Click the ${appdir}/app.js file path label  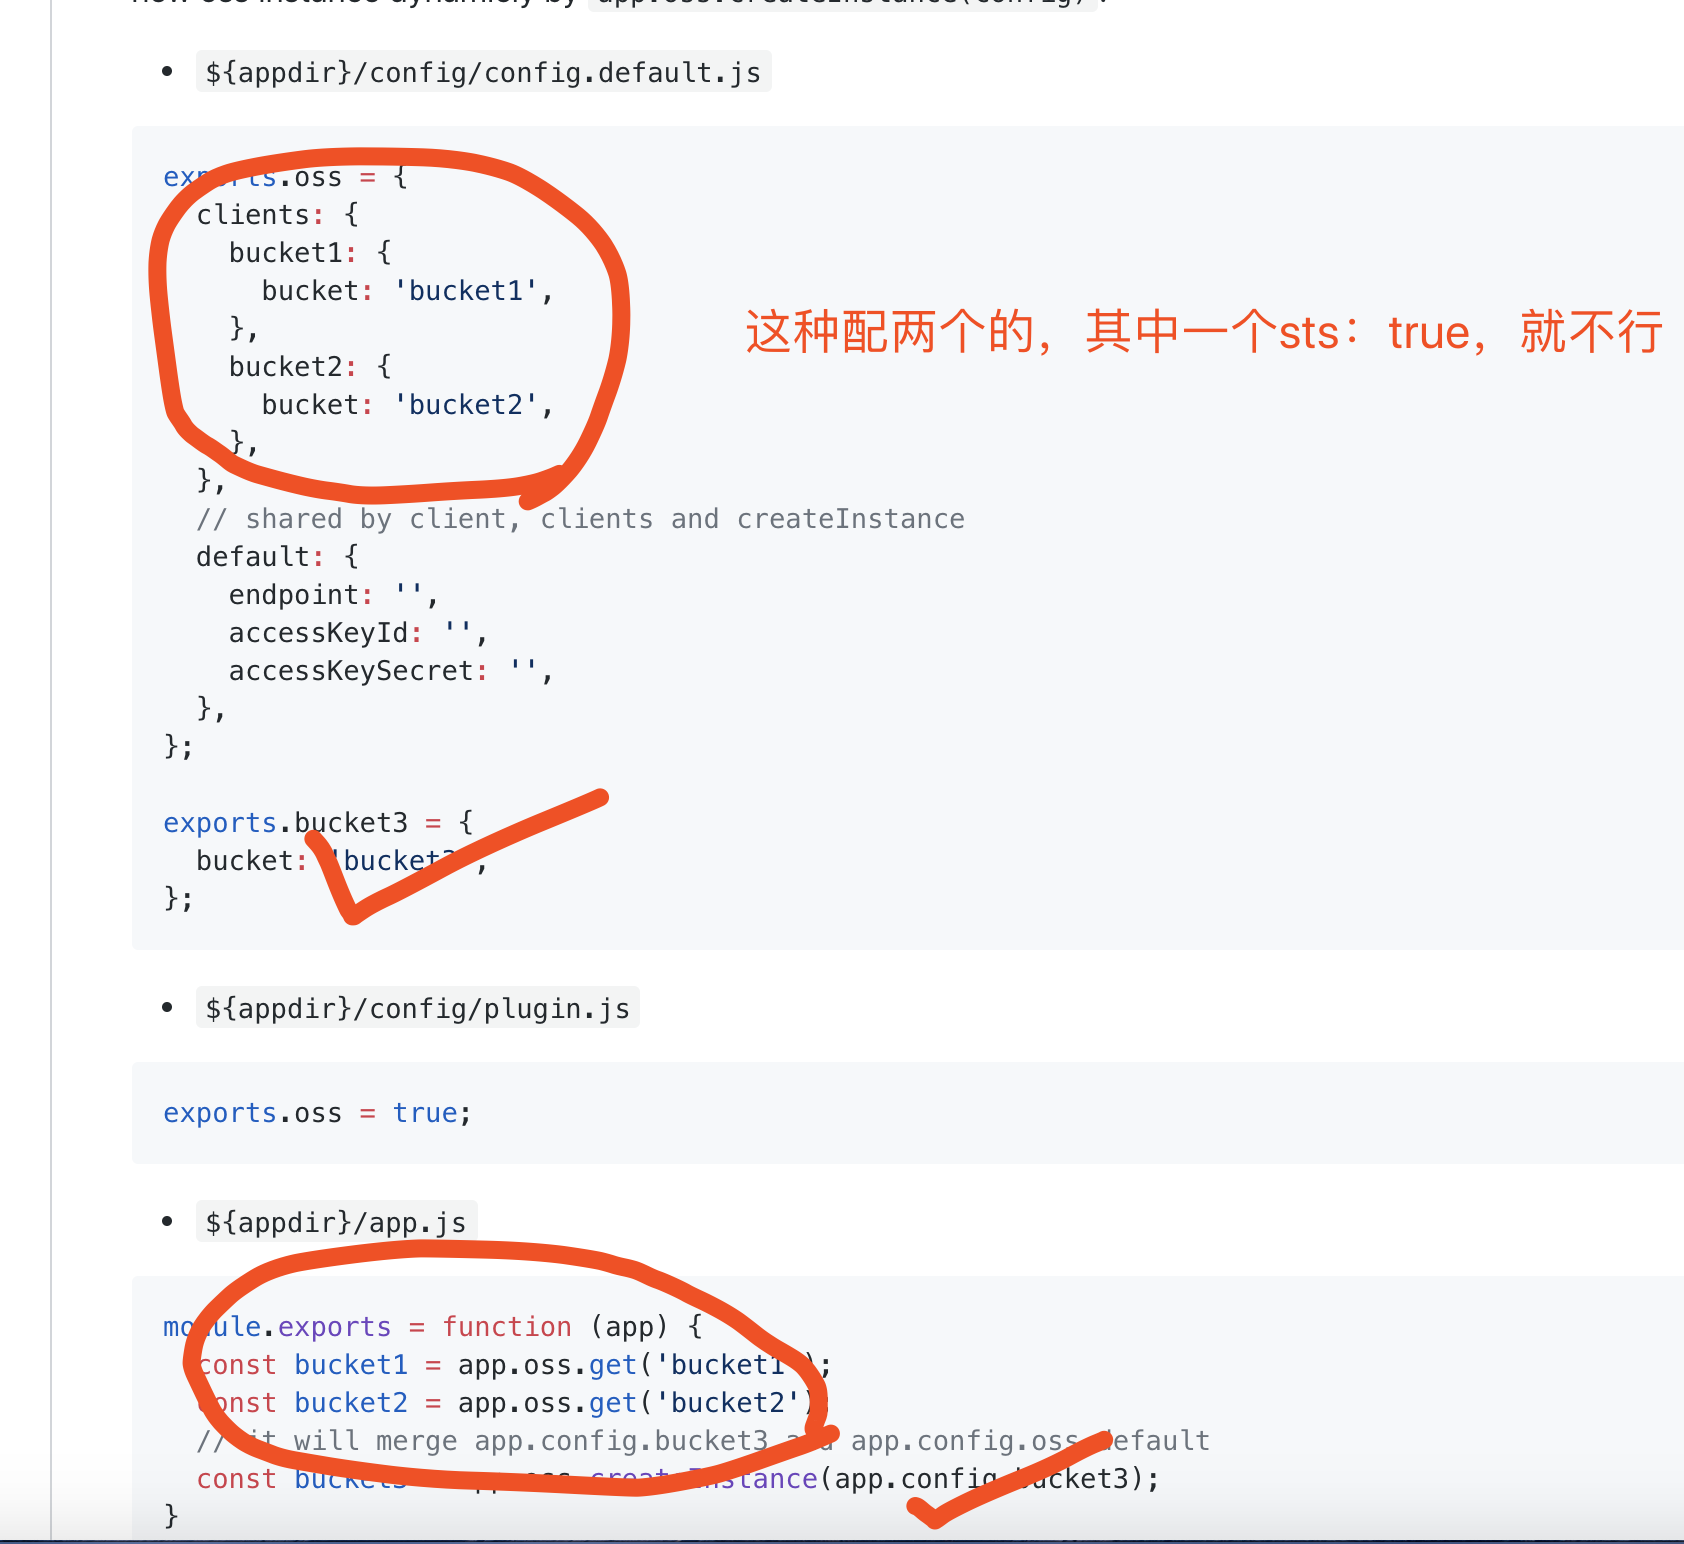pos(336,1223)
